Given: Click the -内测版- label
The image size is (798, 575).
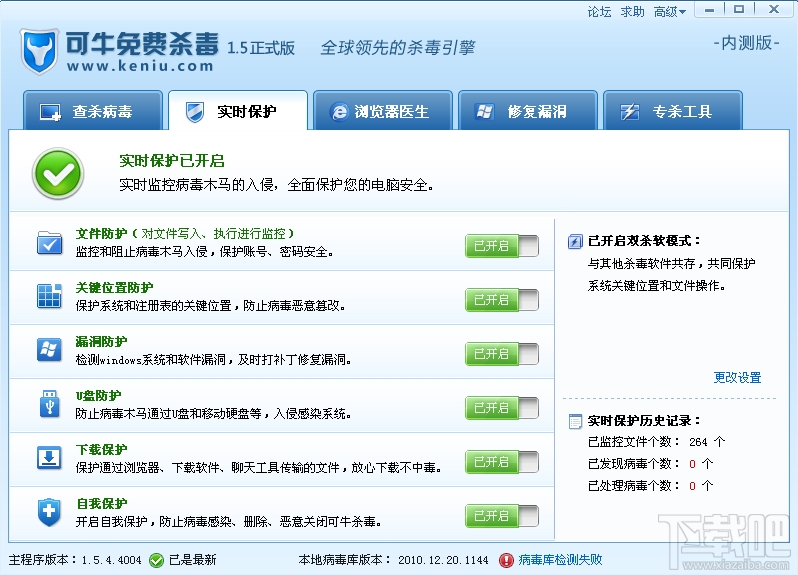Looking at the screenshot, I should (746, 43).
